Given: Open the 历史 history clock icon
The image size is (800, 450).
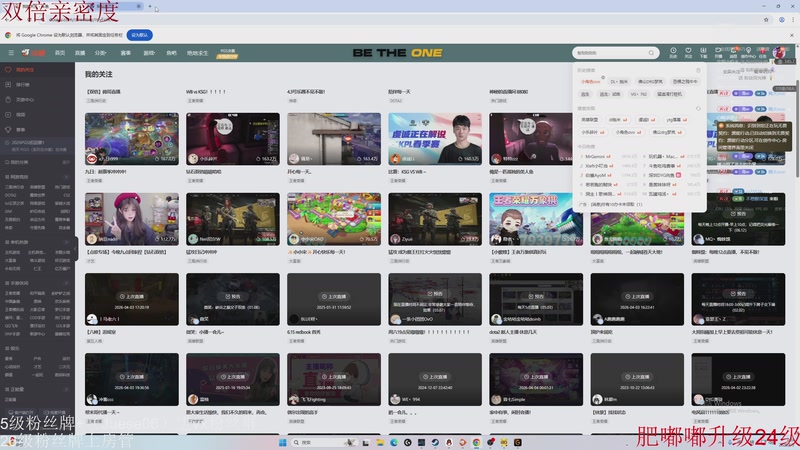Looking at the screenshot, I should tap(673, 52).
